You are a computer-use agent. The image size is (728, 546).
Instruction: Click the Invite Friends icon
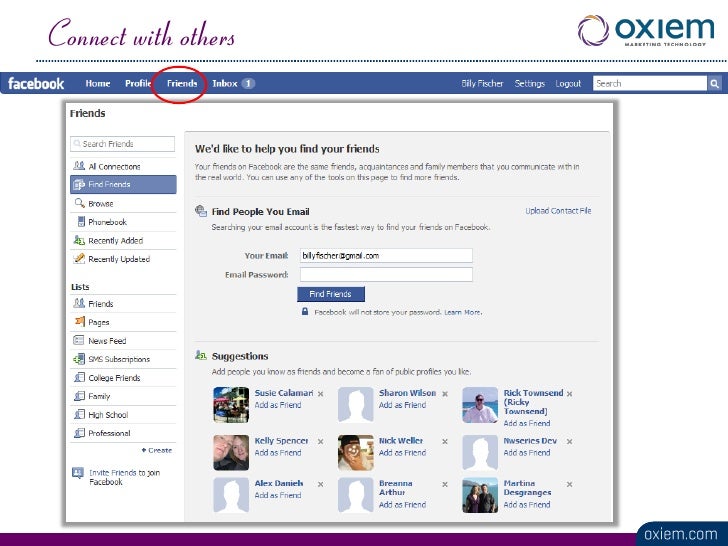(78, 473)
